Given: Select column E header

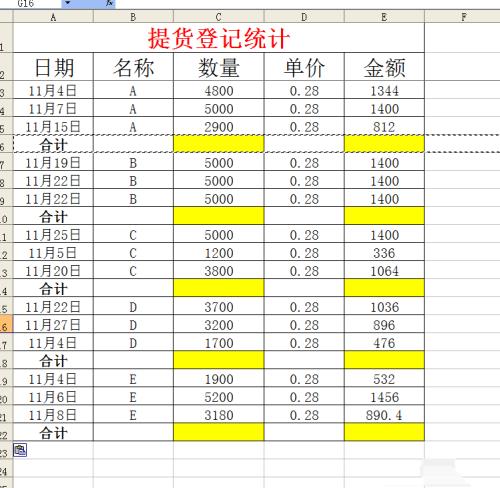Looking at the screenshot, I should [384, 17].
